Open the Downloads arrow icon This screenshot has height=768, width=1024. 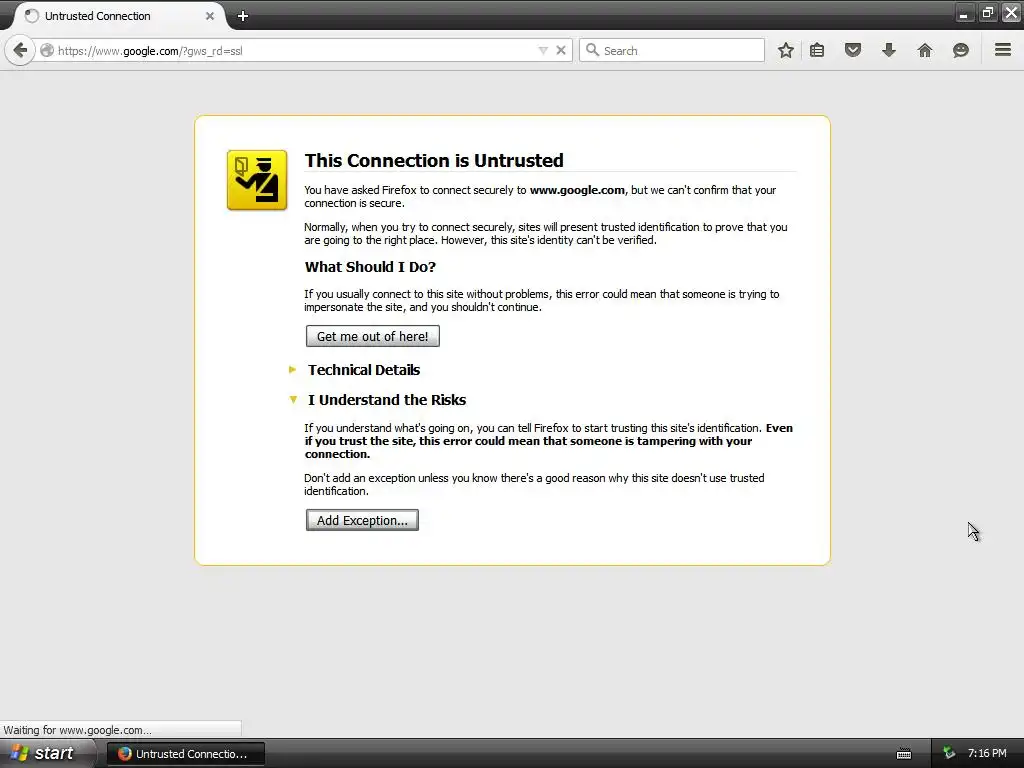[x=889, y=50]
